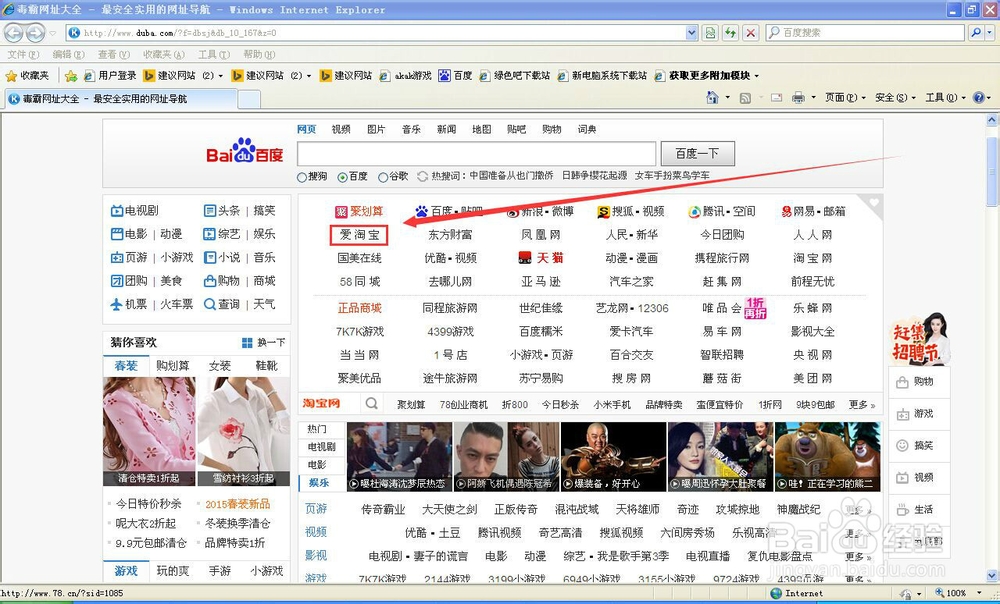Click the 购物 sidebar item on right
This screenshot has width=1000, height=604.
918,381
